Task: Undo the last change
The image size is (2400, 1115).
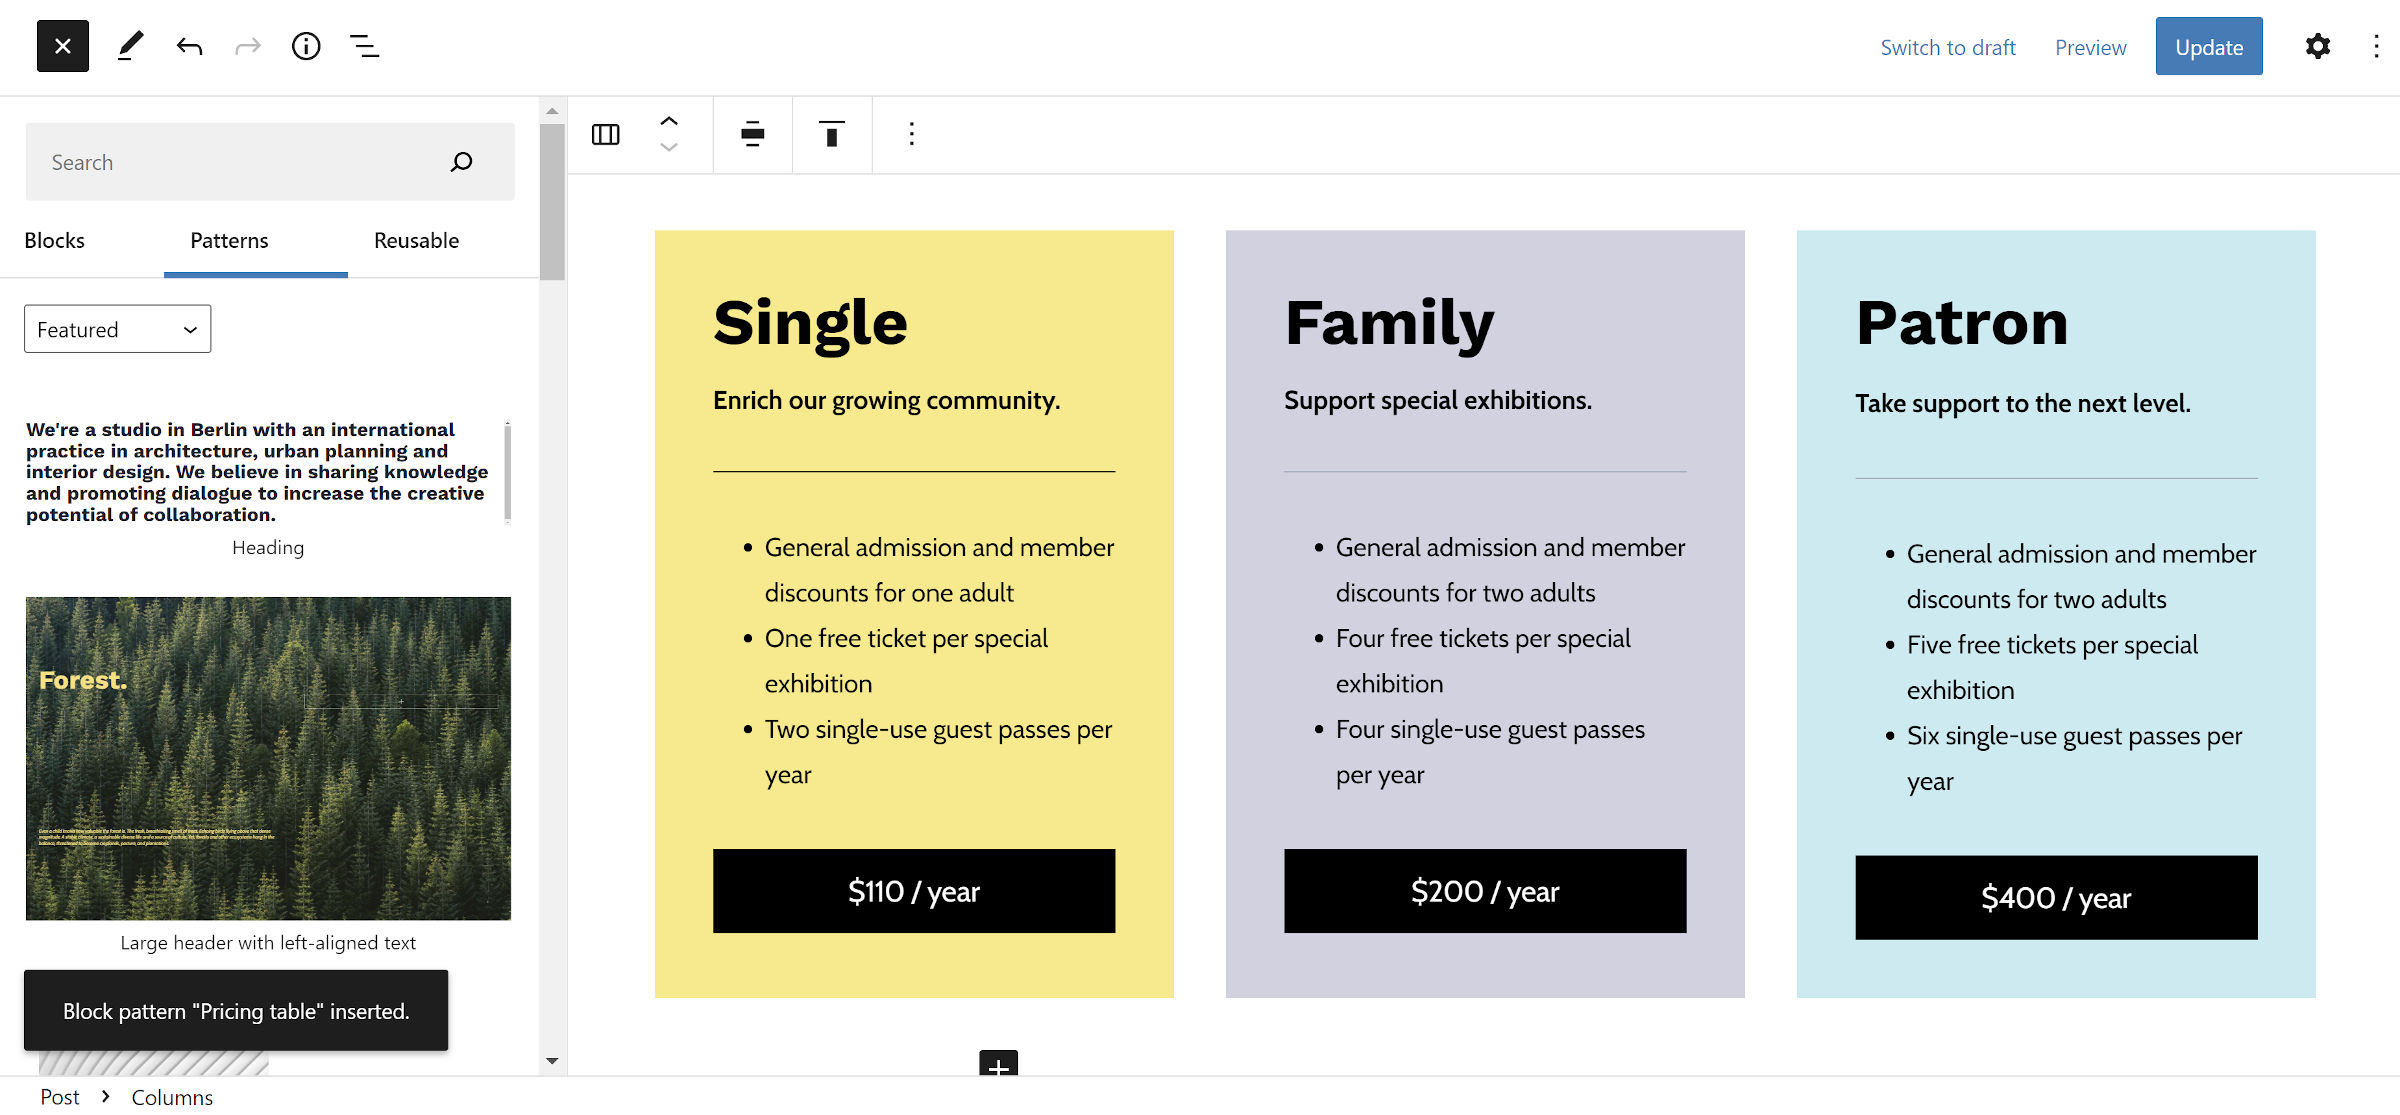Action: point(189,46)
